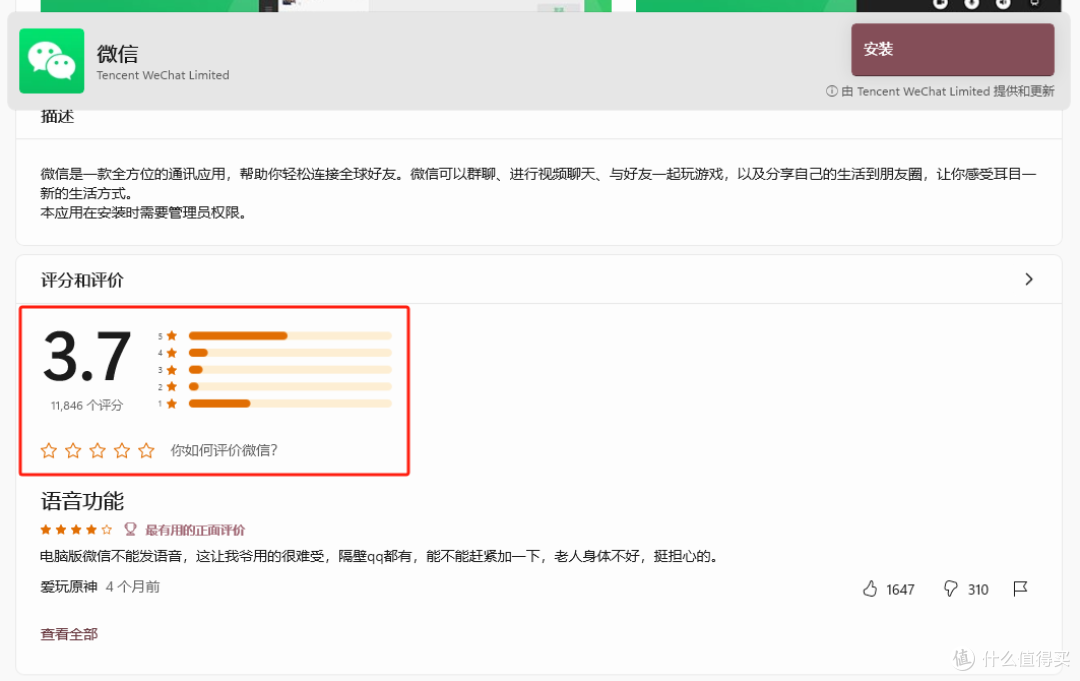
Task: Rate WeChat one star
Action: tap(49, 450)
